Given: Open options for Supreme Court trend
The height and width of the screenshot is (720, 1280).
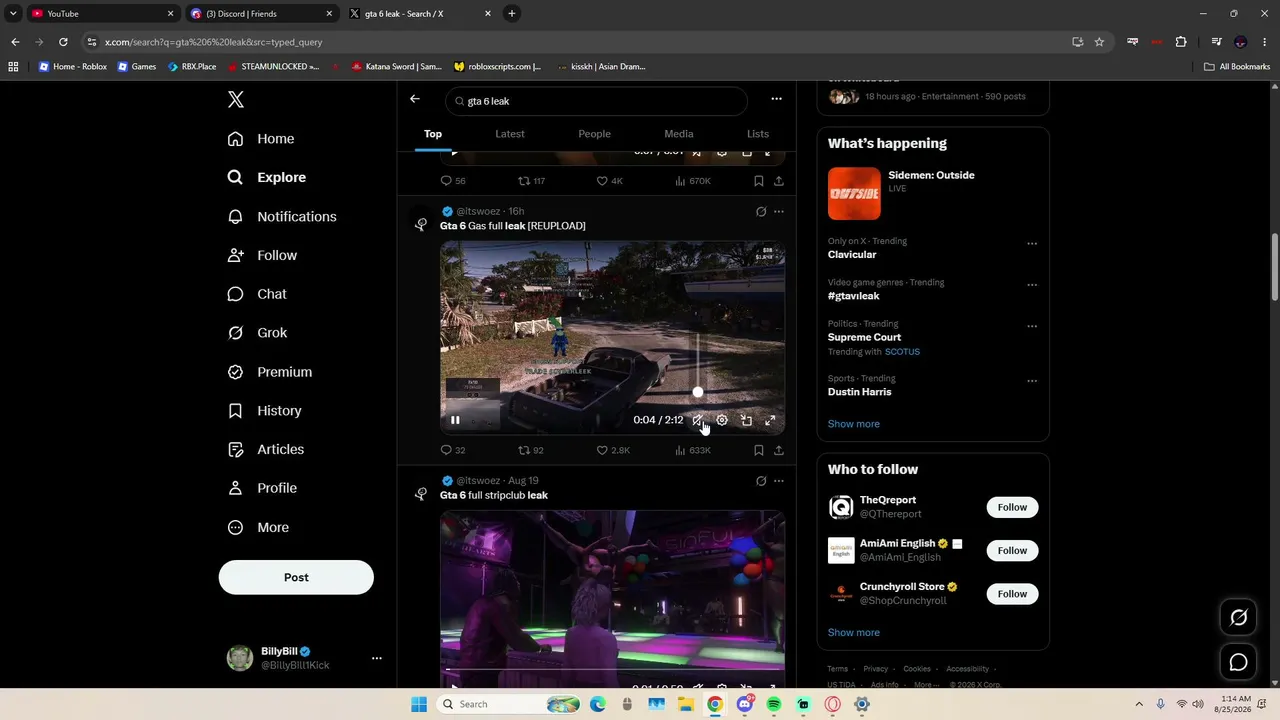Looking at the screenshot, I should (x=1032, y=326).
